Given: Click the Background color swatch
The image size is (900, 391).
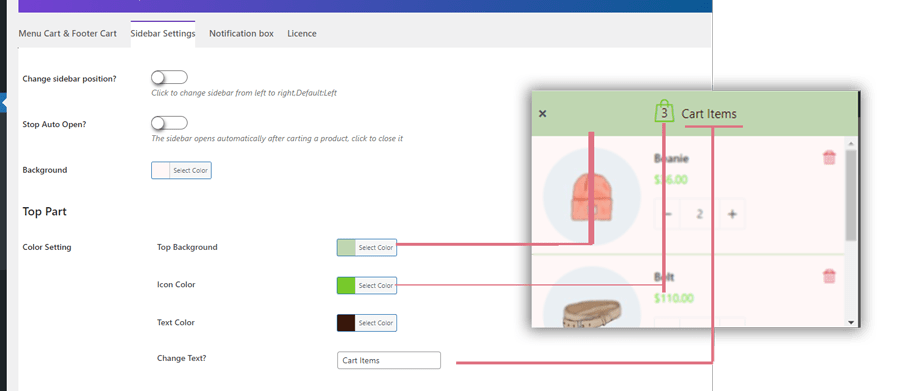Looking at the screenshot, I should [161, 171].
